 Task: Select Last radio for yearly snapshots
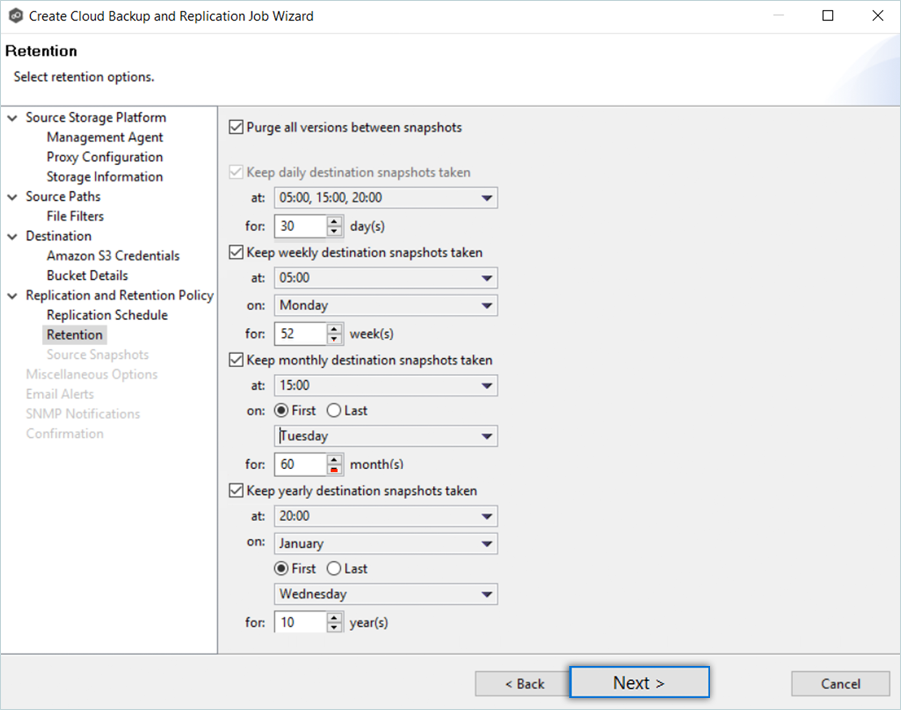click(333, 569)
